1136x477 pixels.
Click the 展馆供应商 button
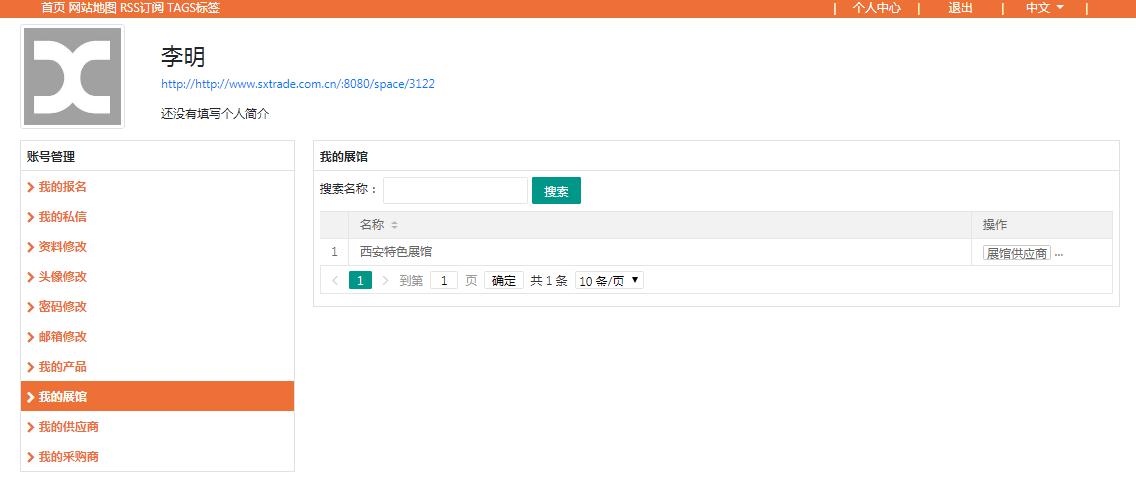coord(1016,254)
